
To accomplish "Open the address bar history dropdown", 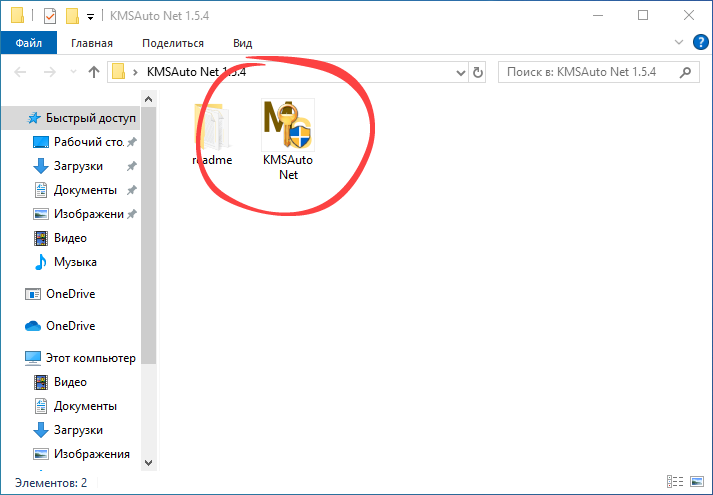I will click(460, 73).
